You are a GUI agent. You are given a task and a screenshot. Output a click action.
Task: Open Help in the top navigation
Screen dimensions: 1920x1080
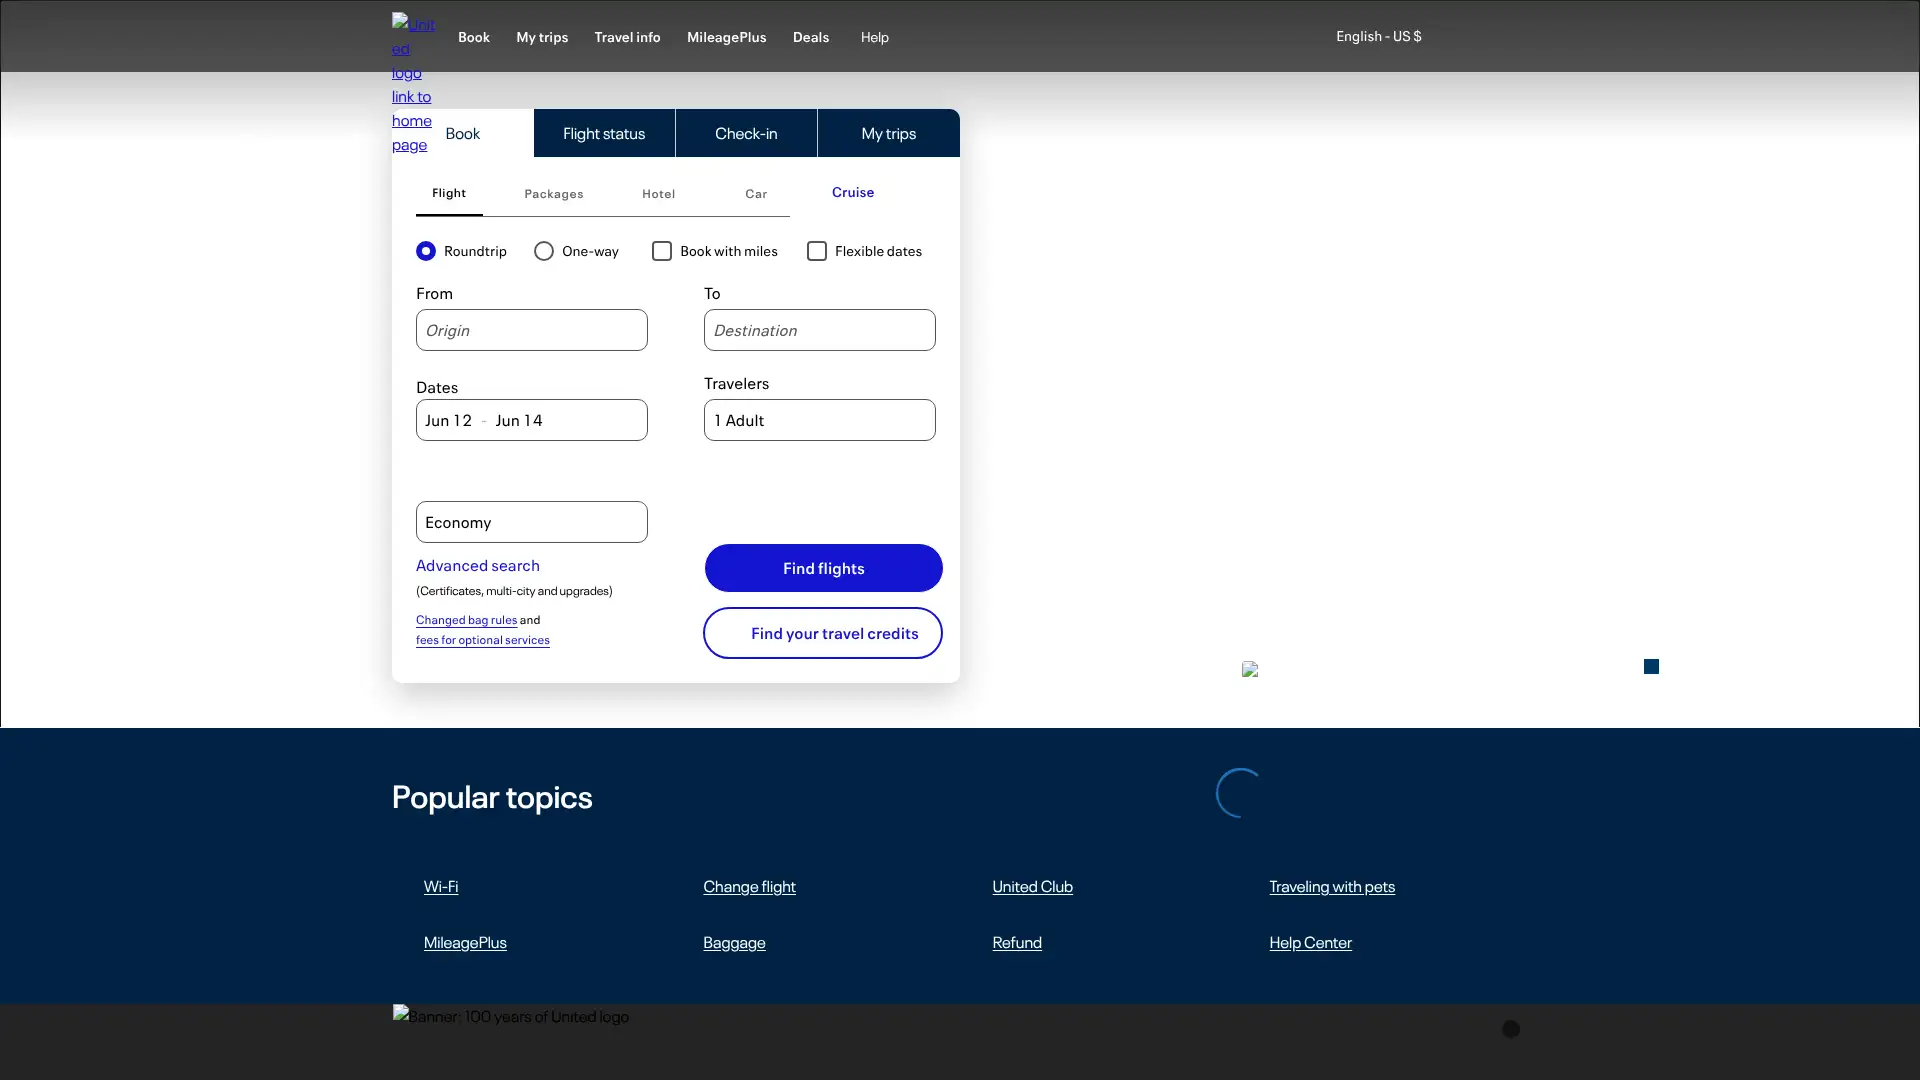(x=875, y=37)
